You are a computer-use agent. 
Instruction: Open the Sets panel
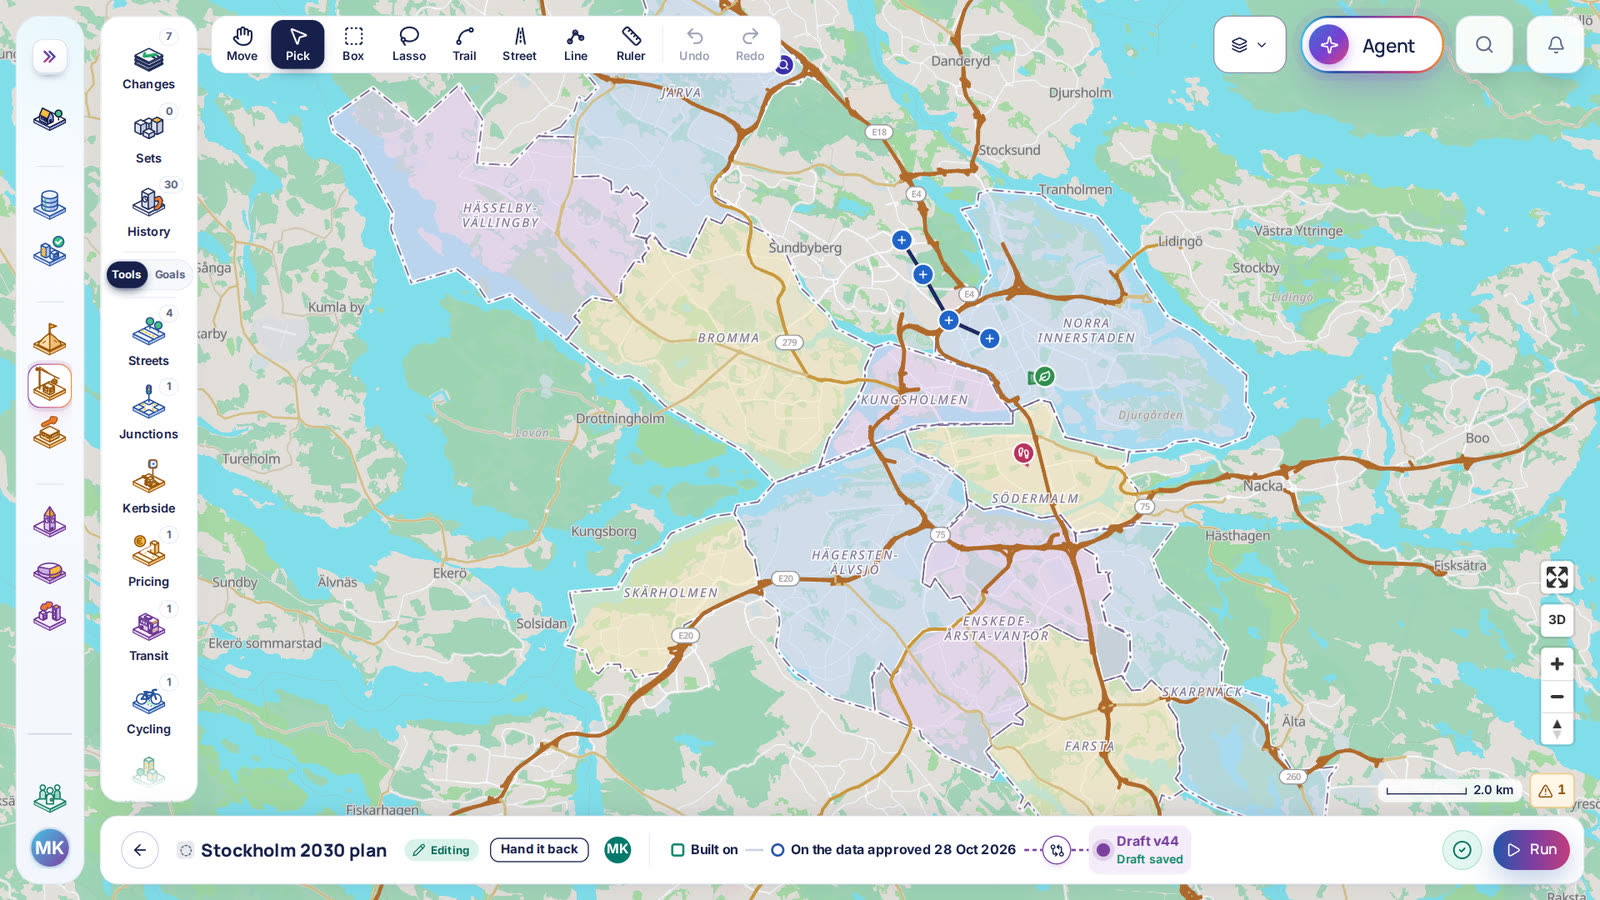[149, 136]
